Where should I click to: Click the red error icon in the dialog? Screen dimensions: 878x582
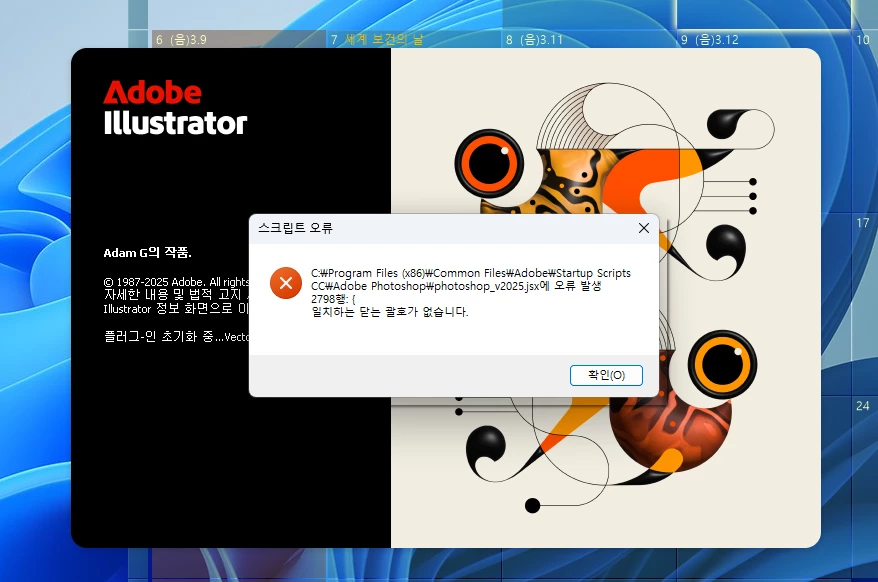(286, 283)
